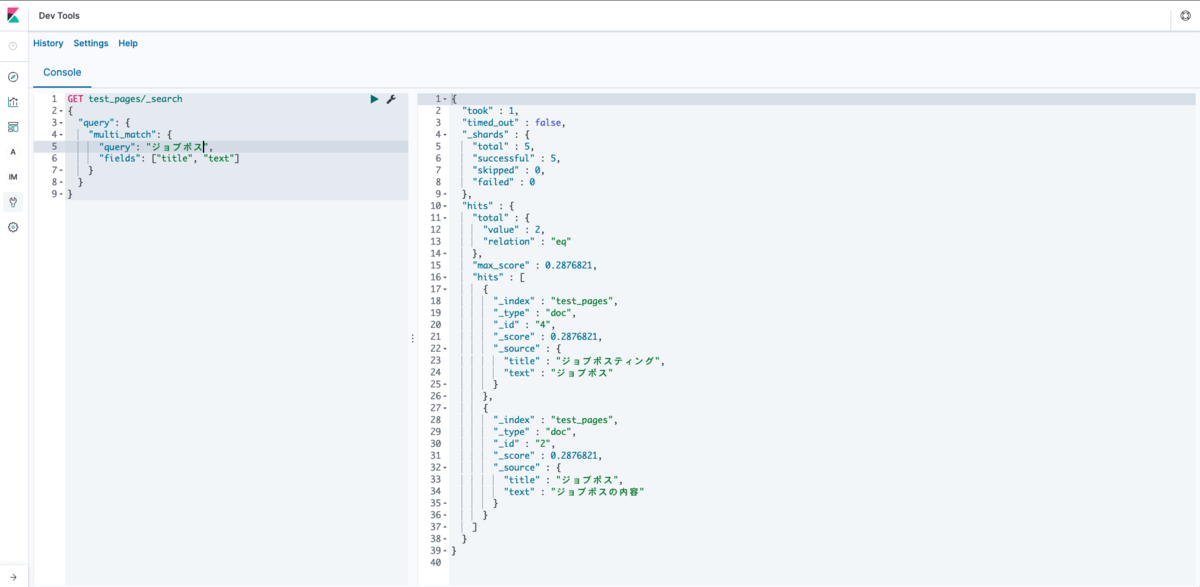Viewport: 1200px width, 587px height.
Task: Collapse the "_source" block on response line 22
Action: pos(445,349)
